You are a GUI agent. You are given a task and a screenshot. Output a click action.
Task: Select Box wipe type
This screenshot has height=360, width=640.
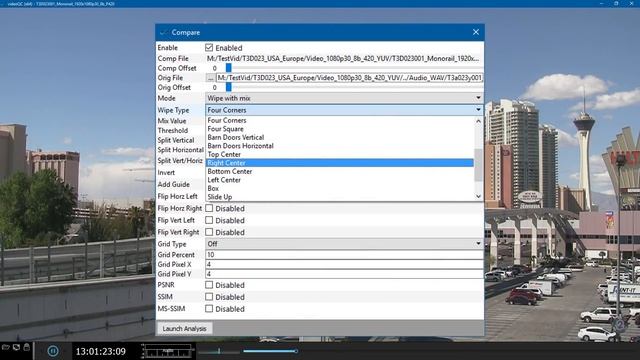coord(340,189)
